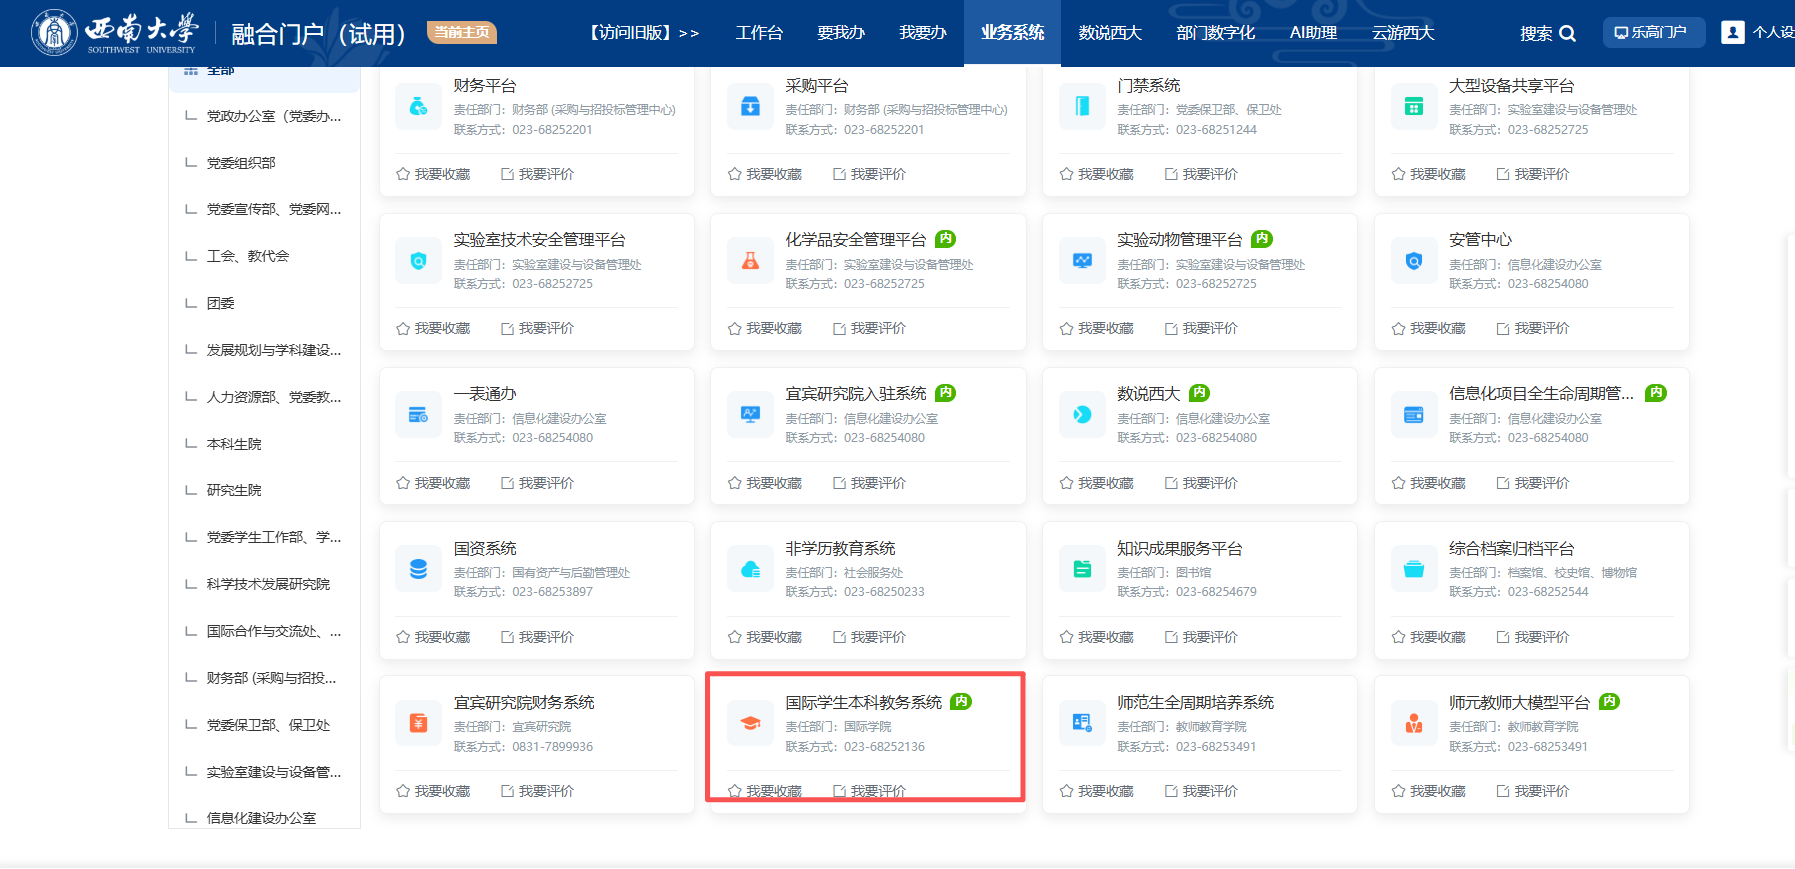This screenshot has height=869, width=1795.
Task: Select 研究生院 in the department list
Action: point(234,490)
